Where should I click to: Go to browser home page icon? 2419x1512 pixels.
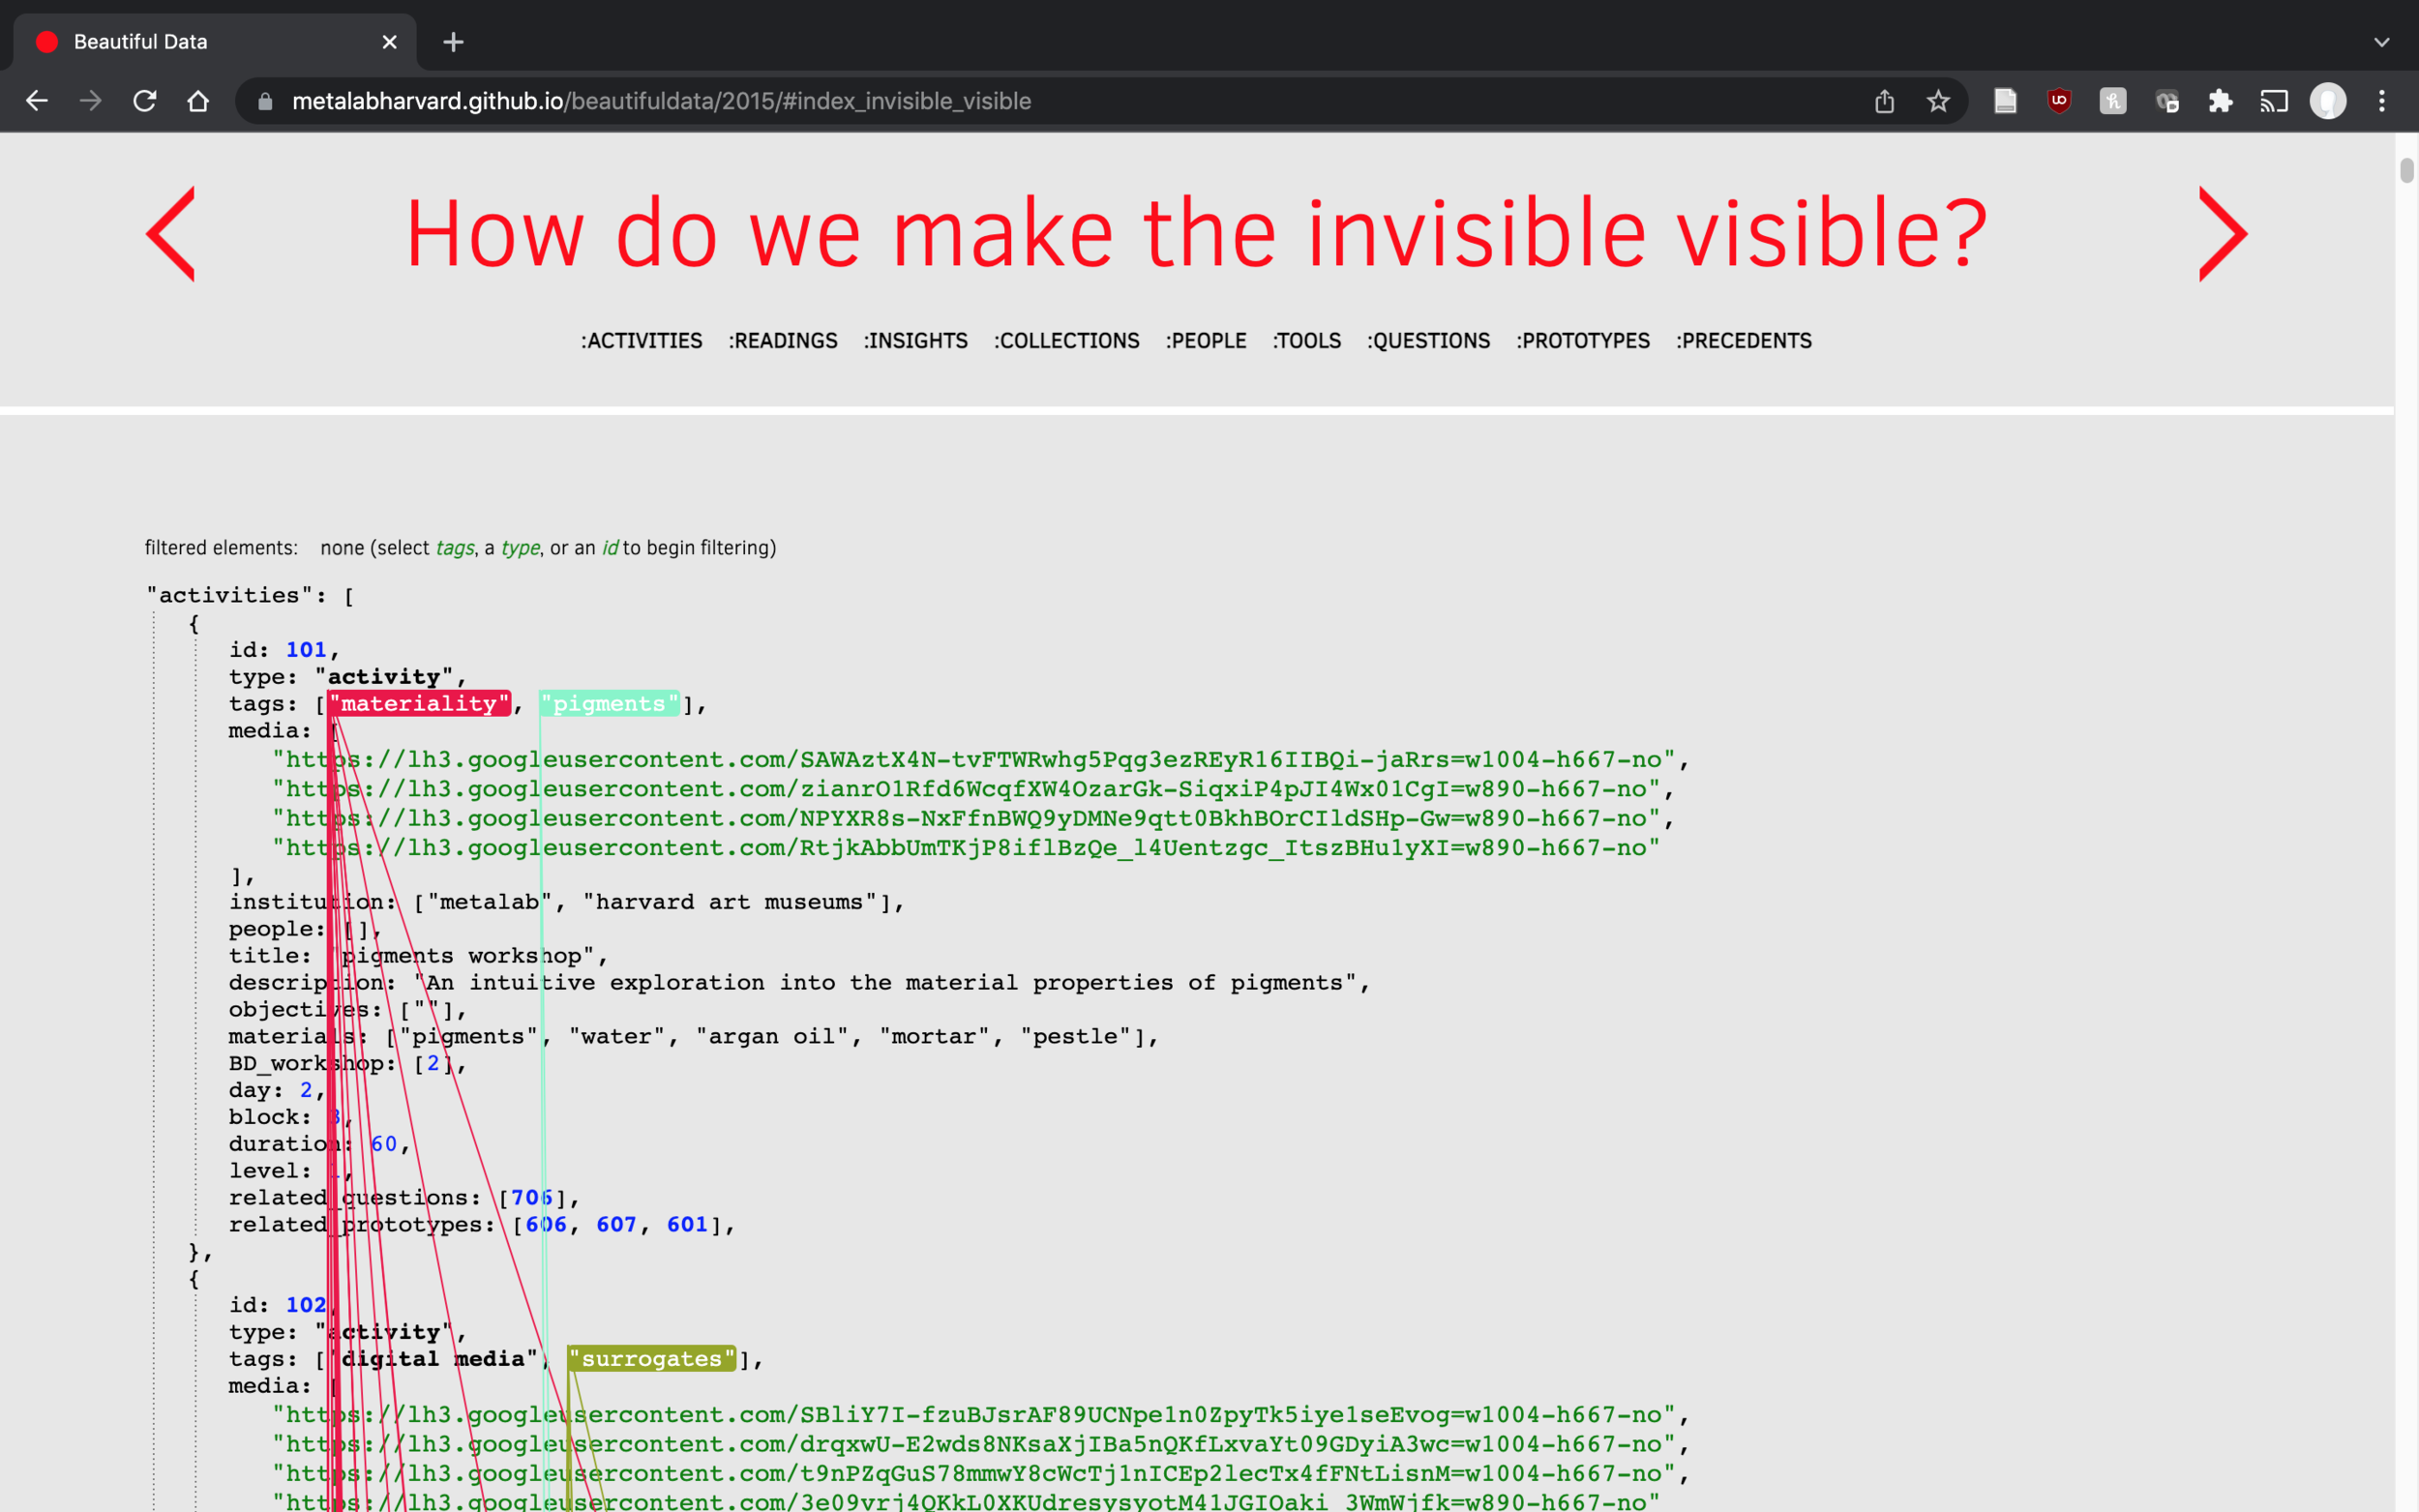(198, 101)
